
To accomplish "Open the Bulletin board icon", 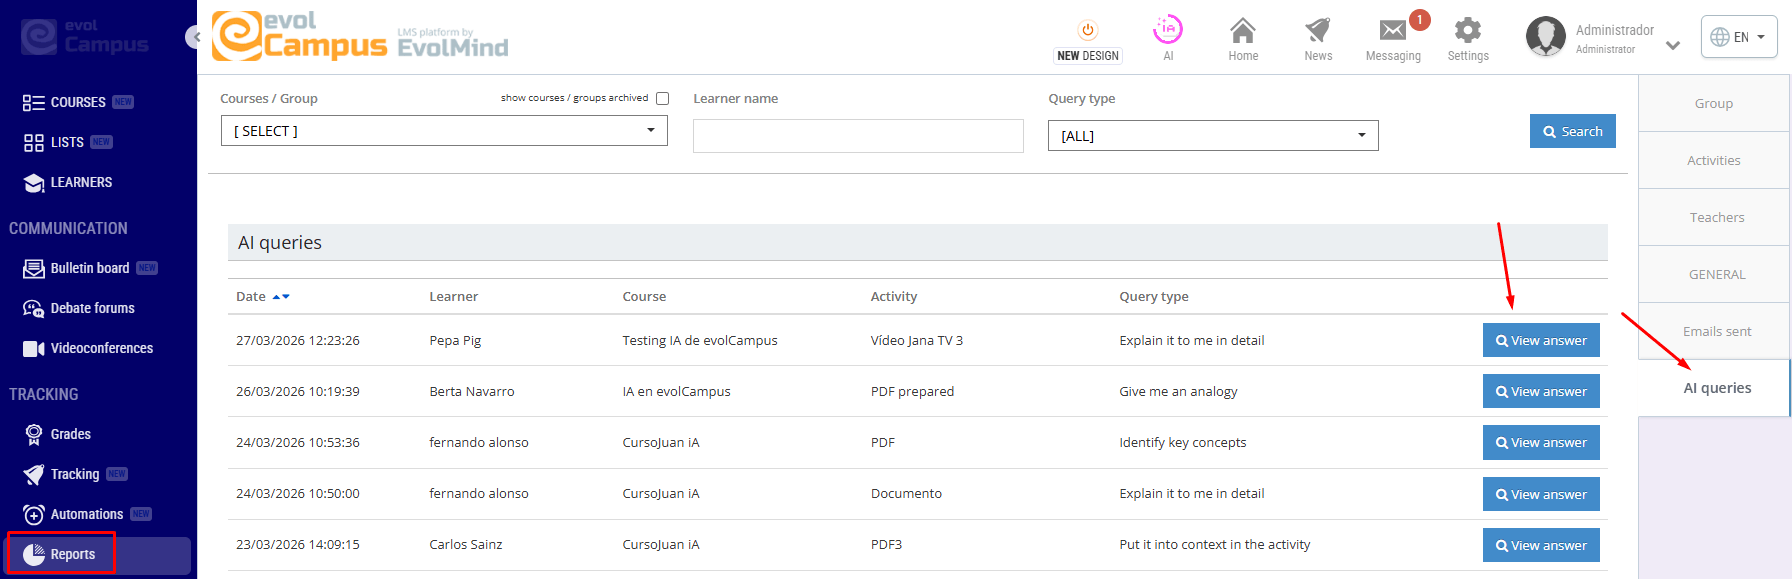I will (34, 268).
